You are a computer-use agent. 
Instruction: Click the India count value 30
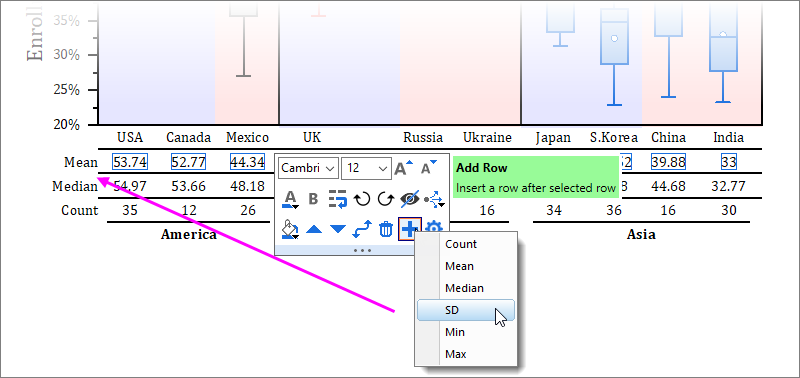pyautogui.click(x=729, y=210)
